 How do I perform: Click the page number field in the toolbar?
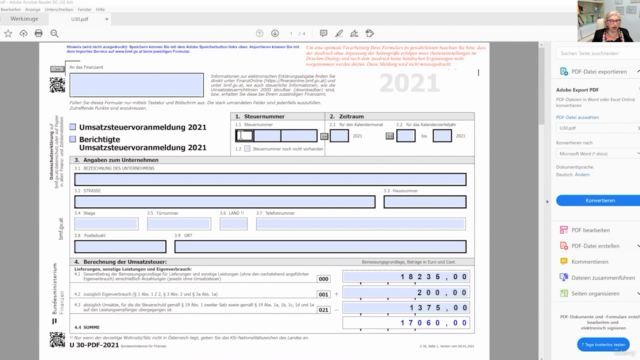(291, 33)
